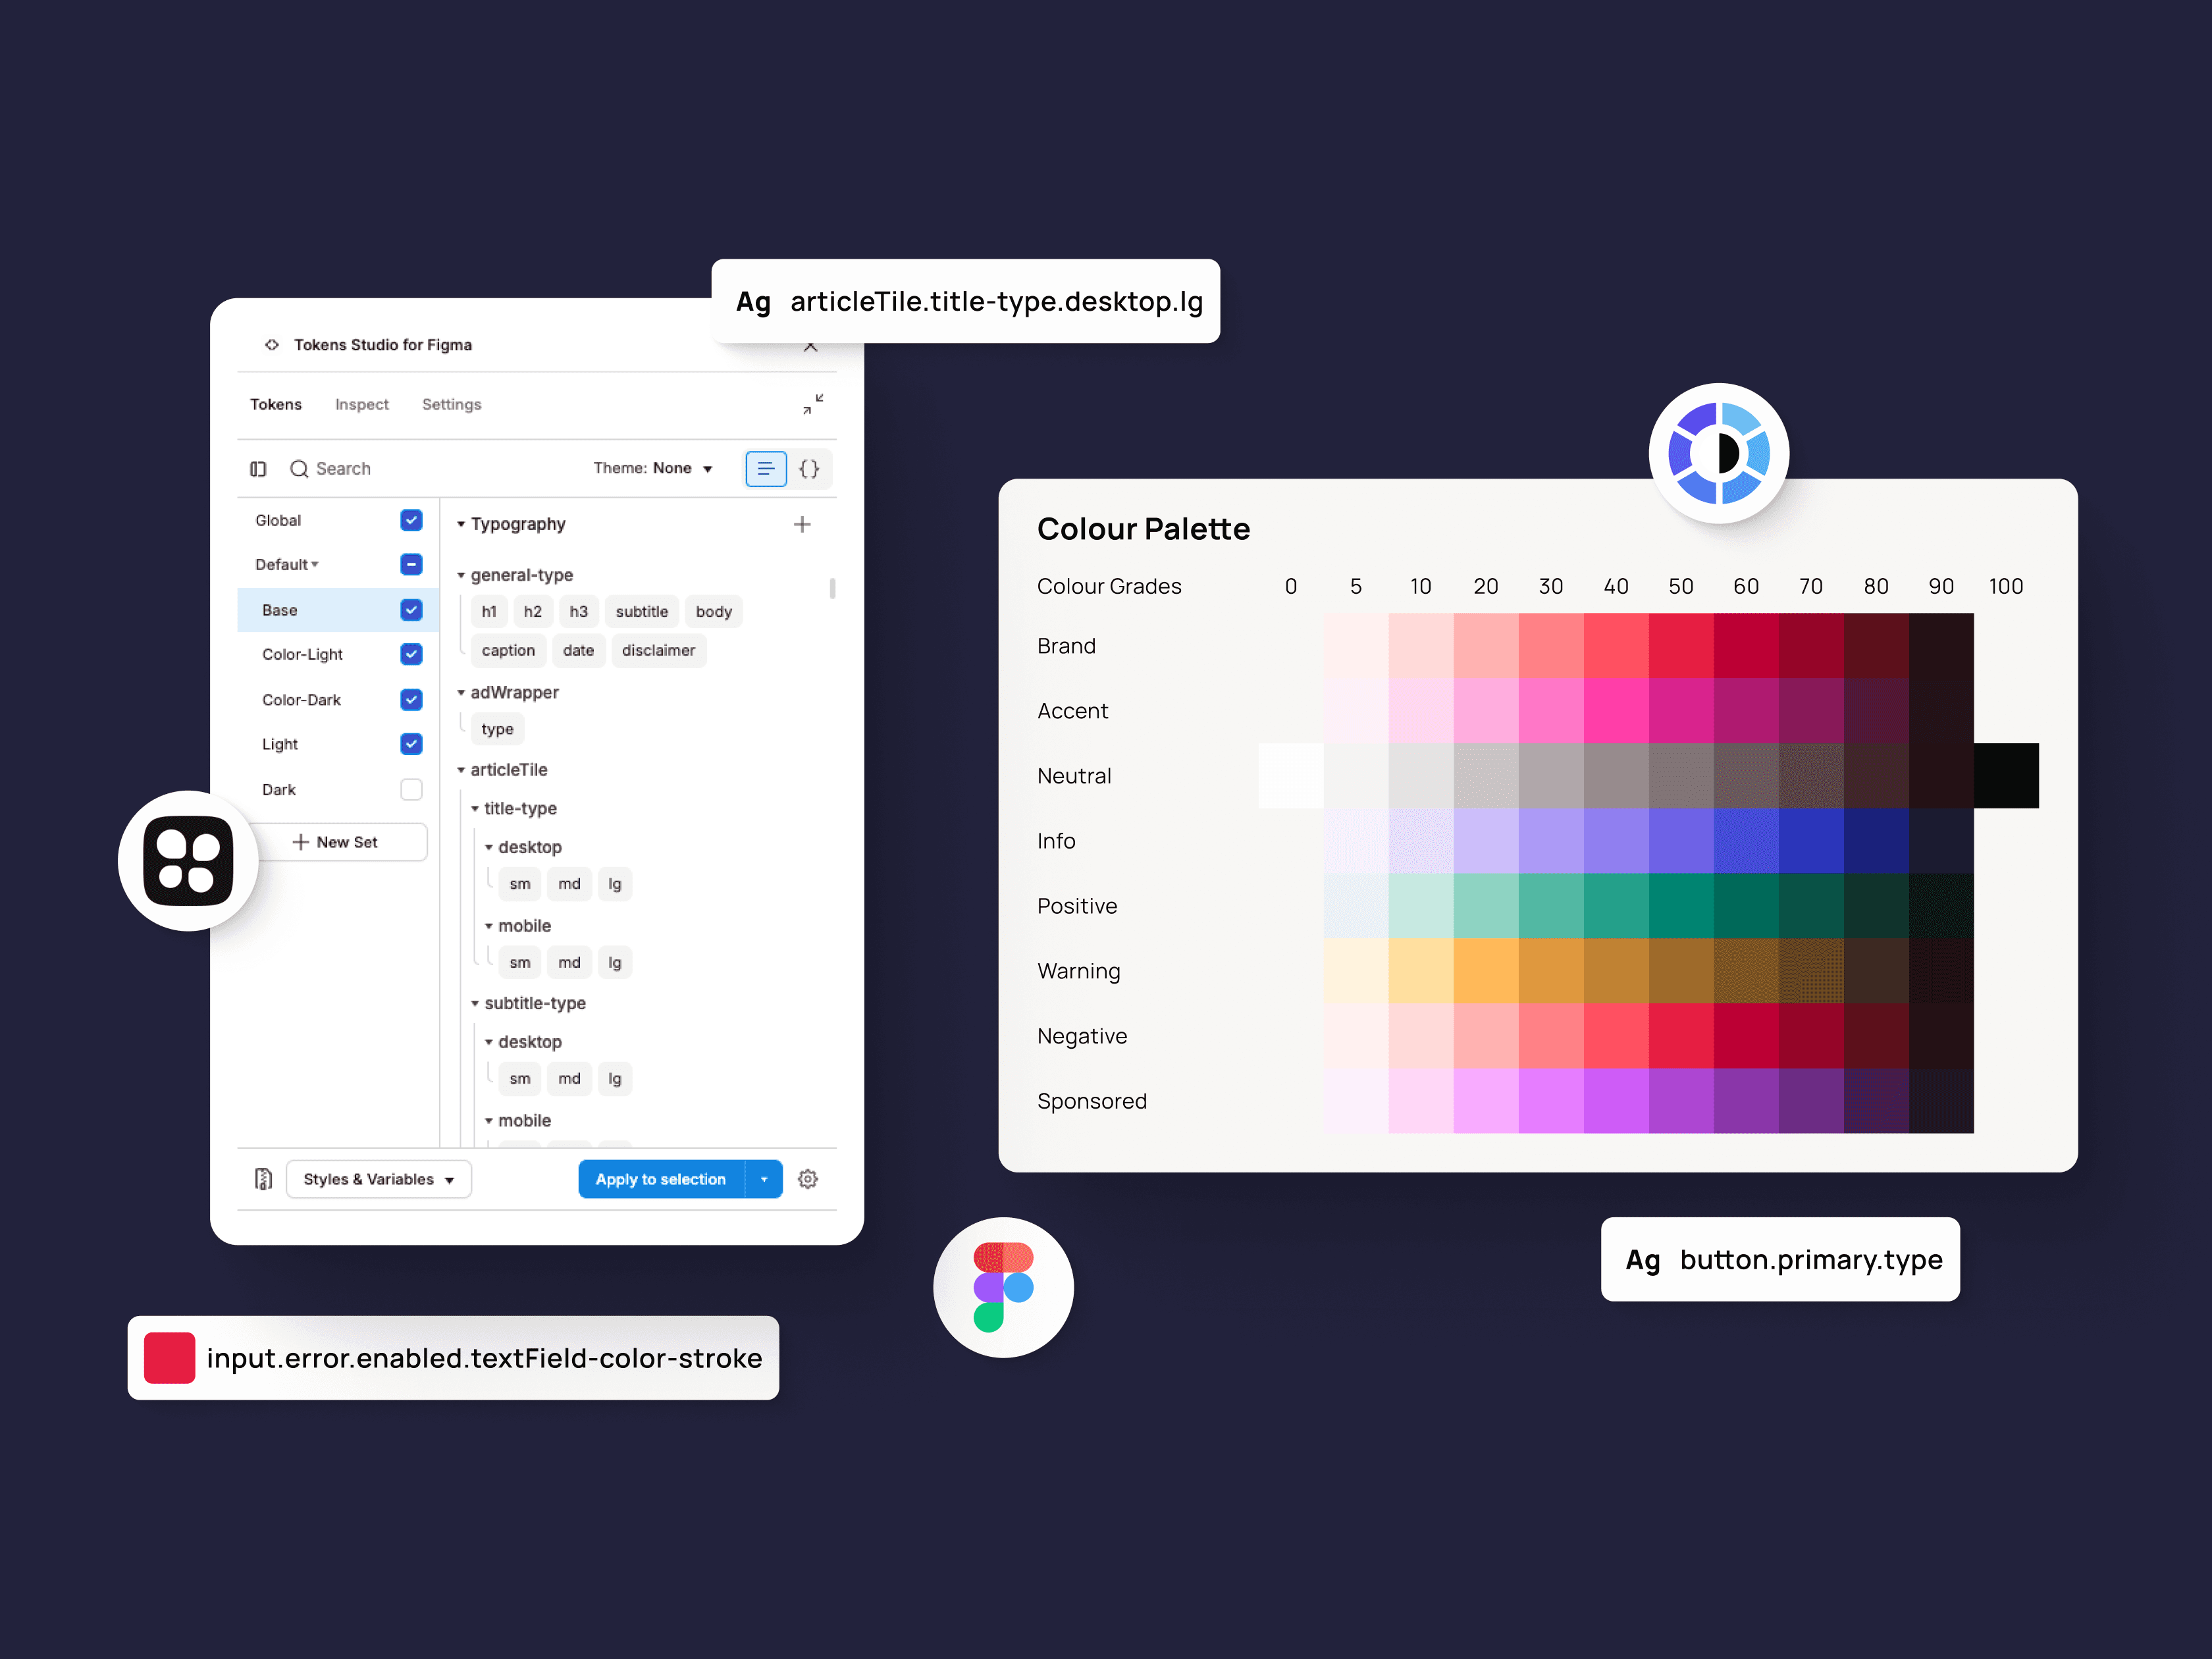Add new Typography token plus icon
Screen dimensions: 2212x1659
coord(802,524)
